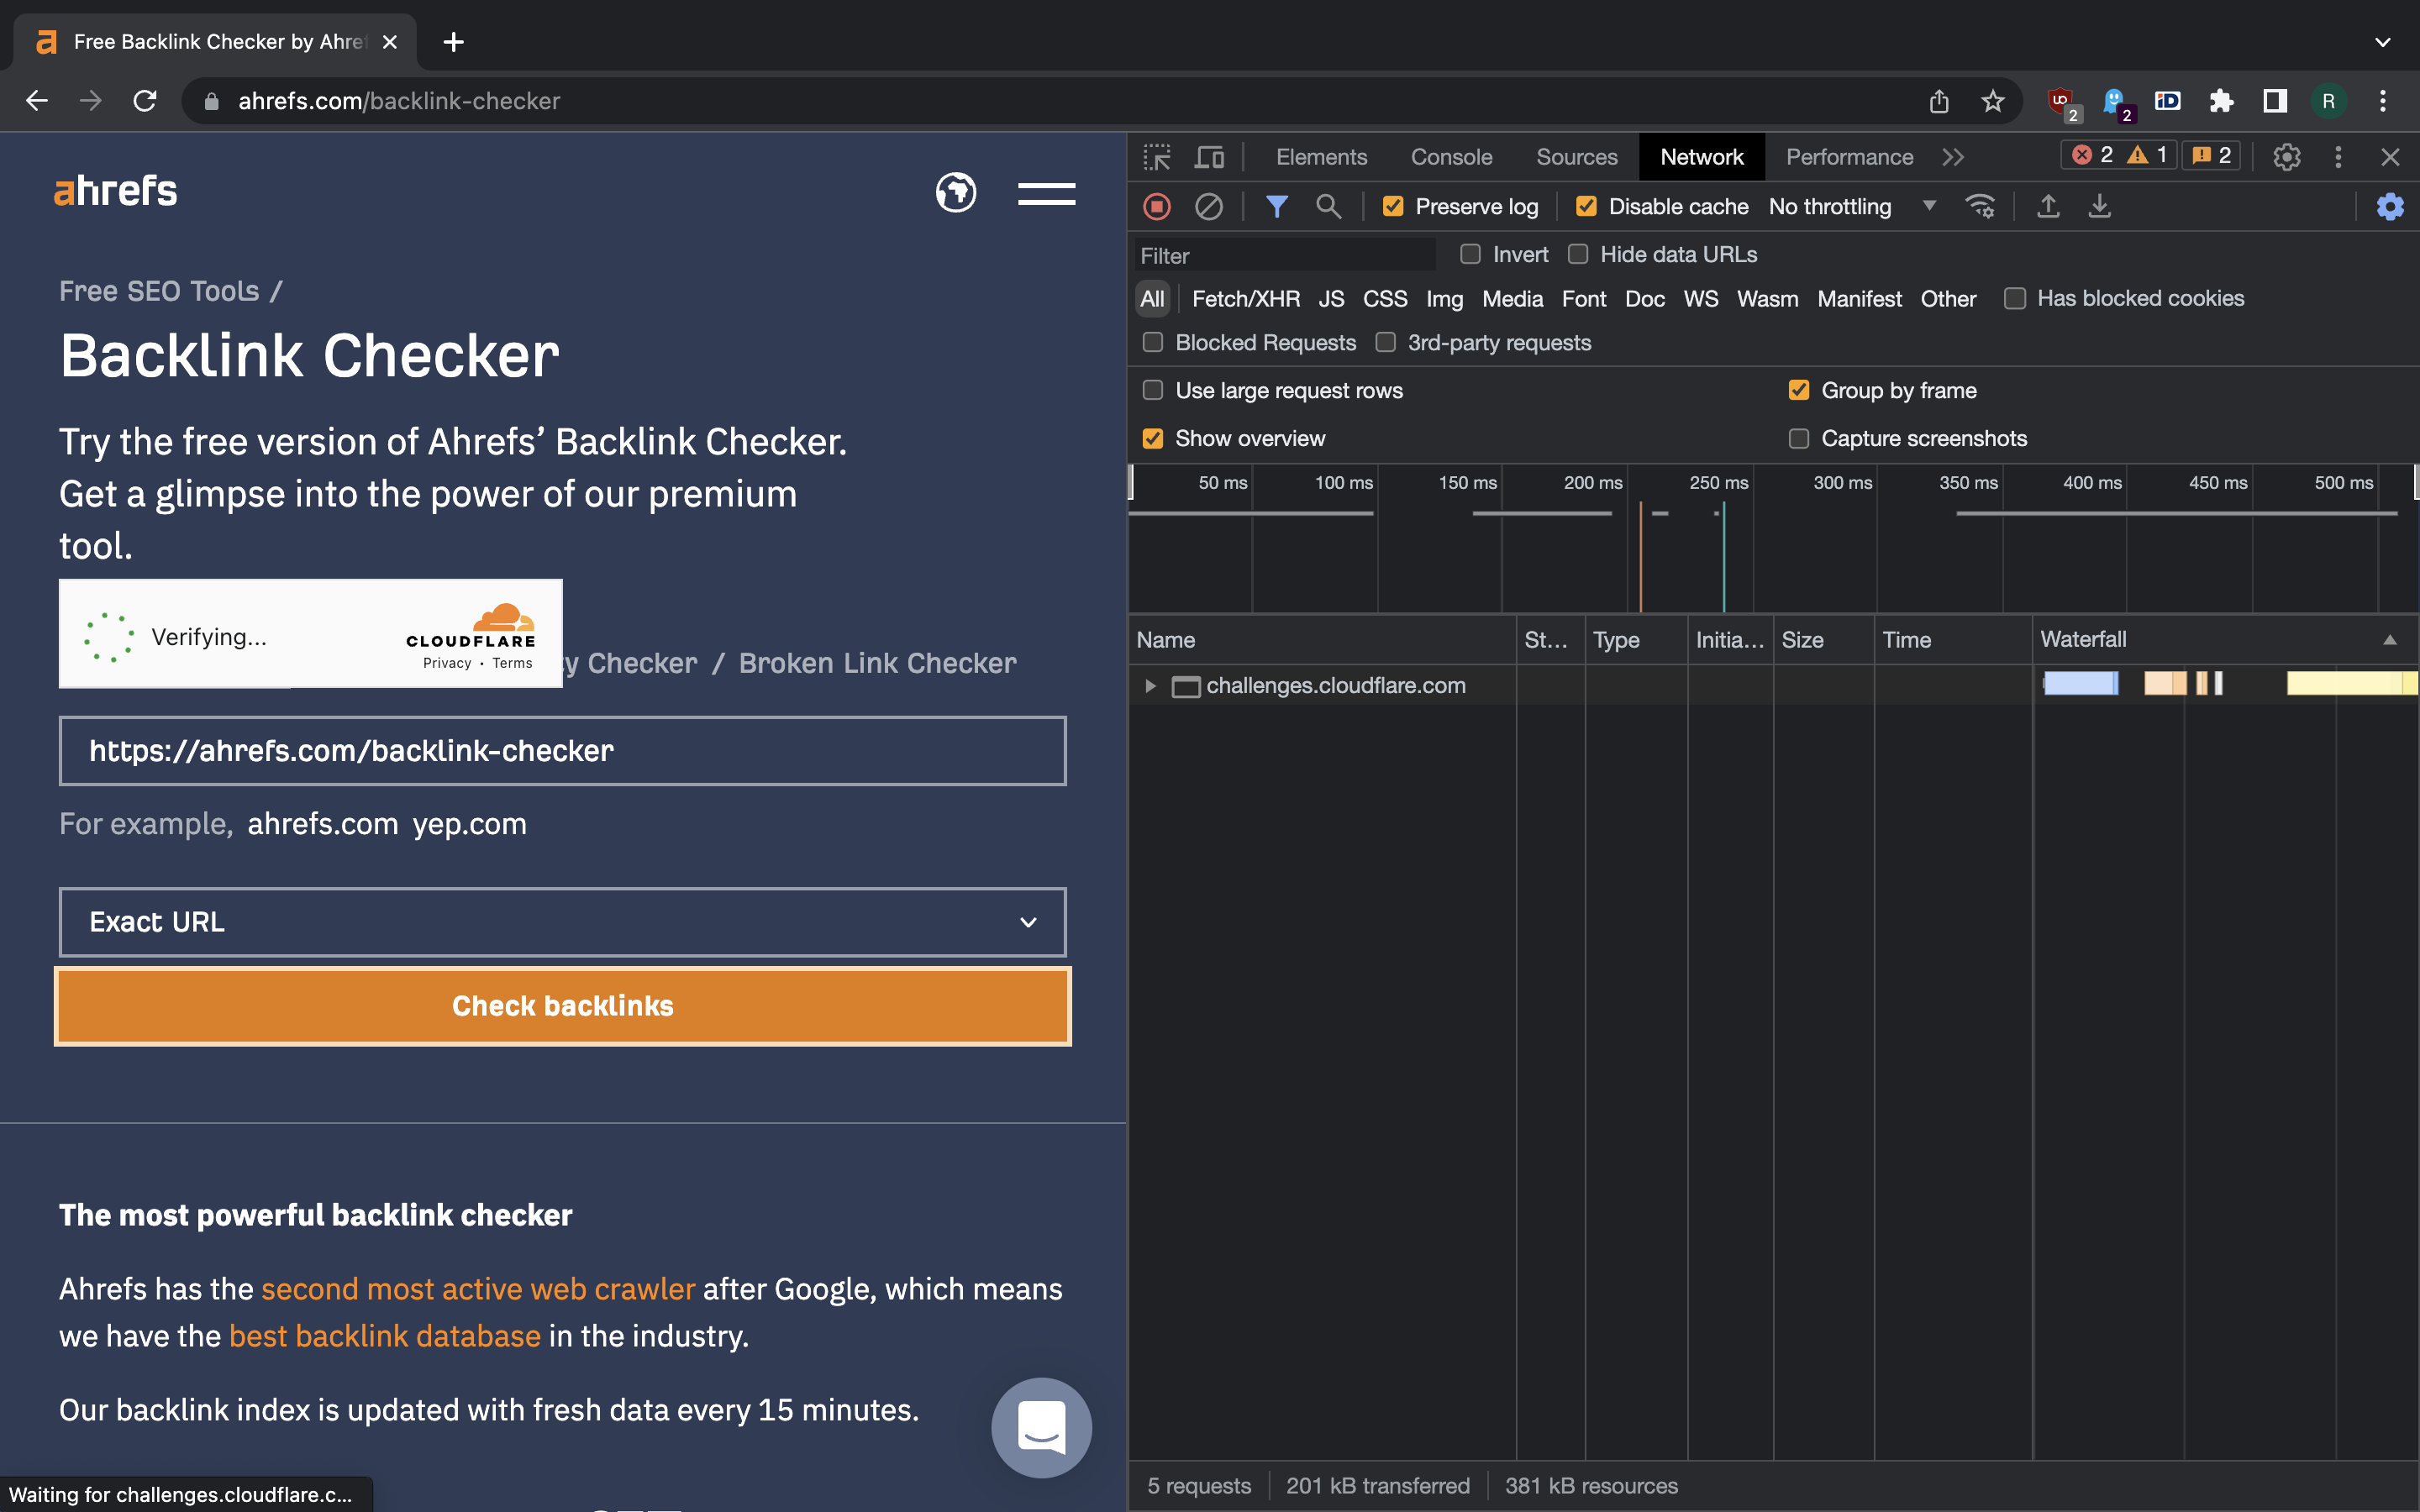The width and height of the screenshot is (2420, 1512).
Task: Filter requests by Img type
Action: (1444, 299)
